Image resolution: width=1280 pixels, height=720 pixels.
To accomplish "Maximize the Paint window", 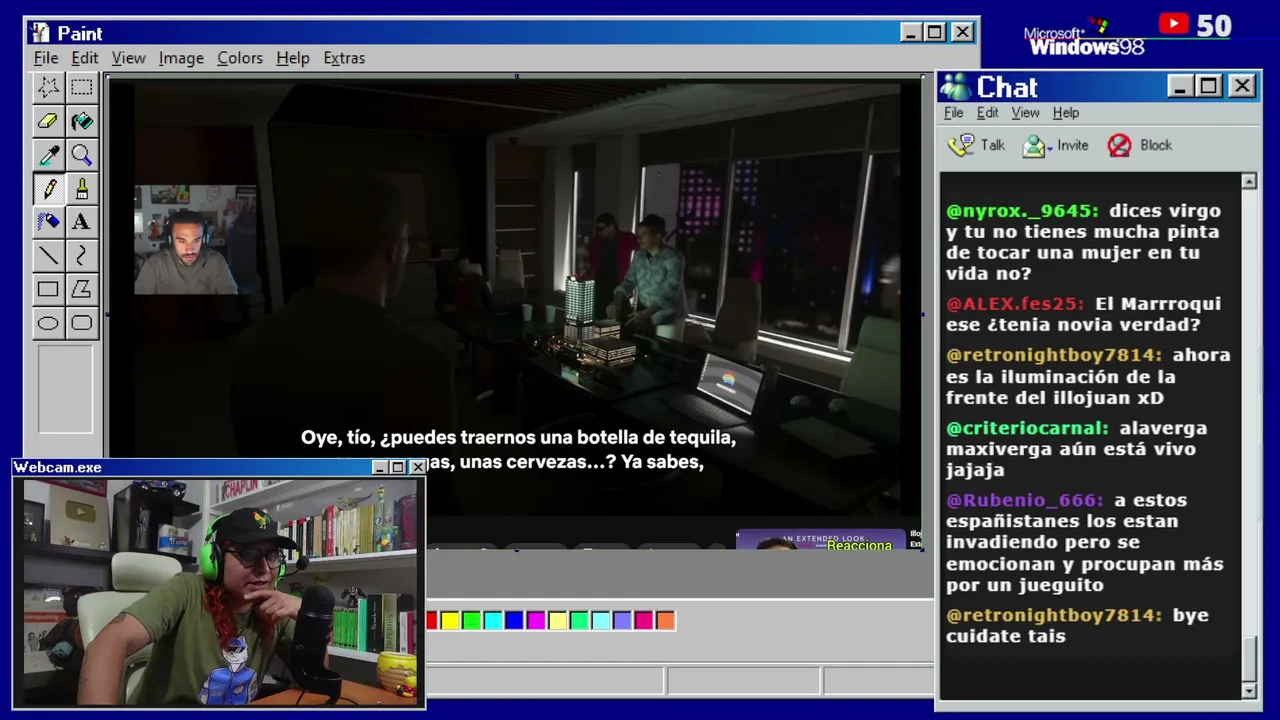I will point(935,32).
